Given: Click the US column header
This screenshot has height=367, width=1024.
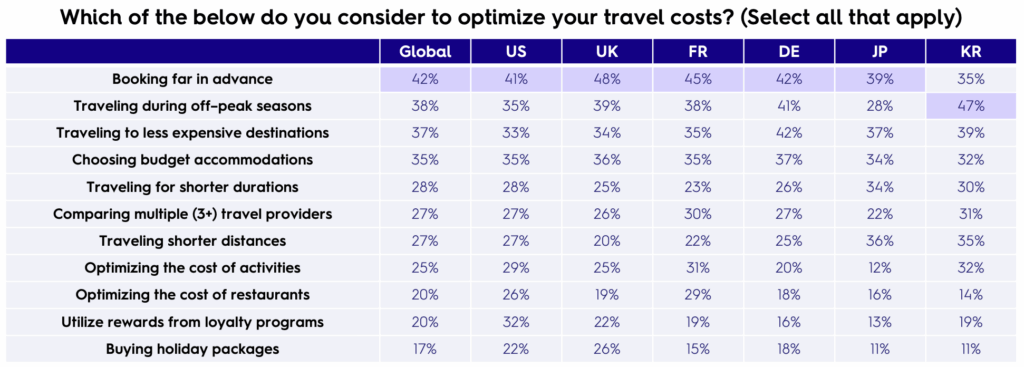Looking at the screenshot, I should tap(516, 52).
